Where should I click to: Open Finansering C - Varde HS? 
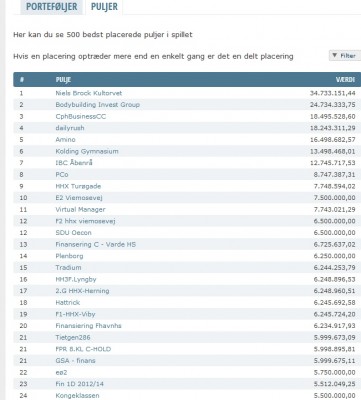[96, 244]
